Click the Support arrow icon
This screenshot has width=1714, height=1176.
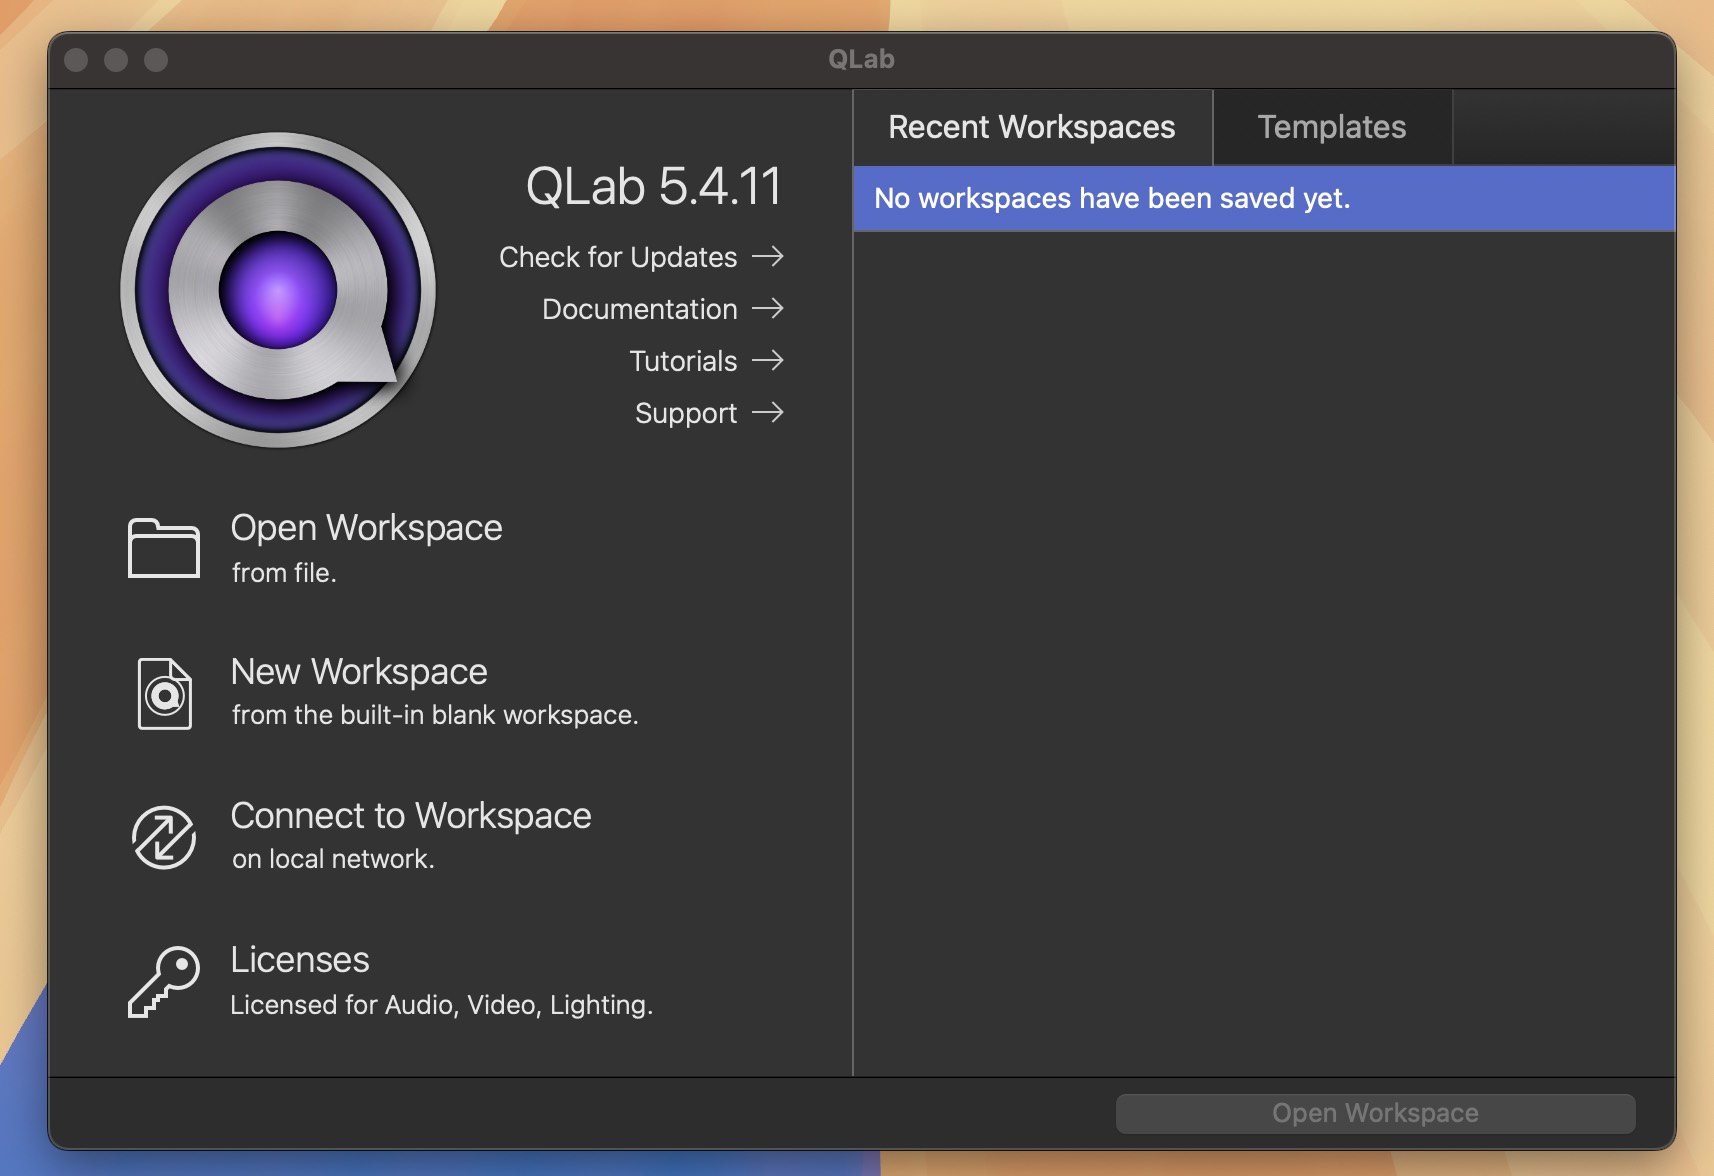[x=770, y=413]
